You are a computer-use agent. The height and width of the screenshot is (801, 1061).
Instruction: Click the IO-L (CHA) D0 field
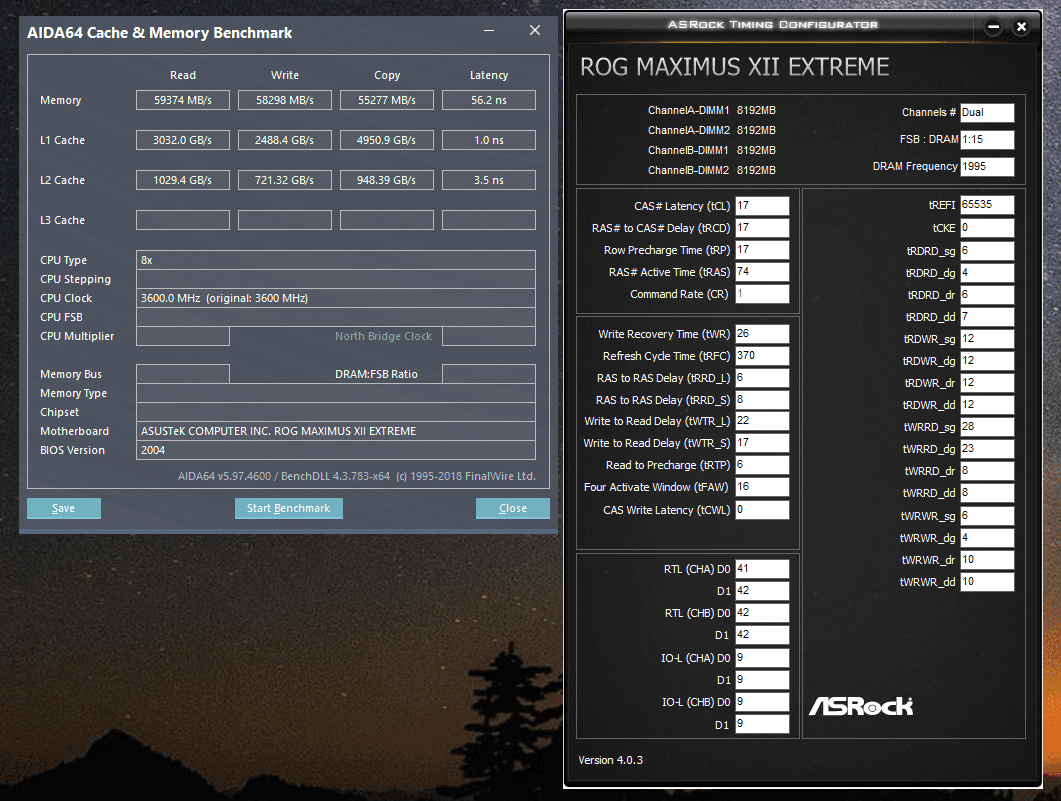pyautogui.click(x=762, y=658)
